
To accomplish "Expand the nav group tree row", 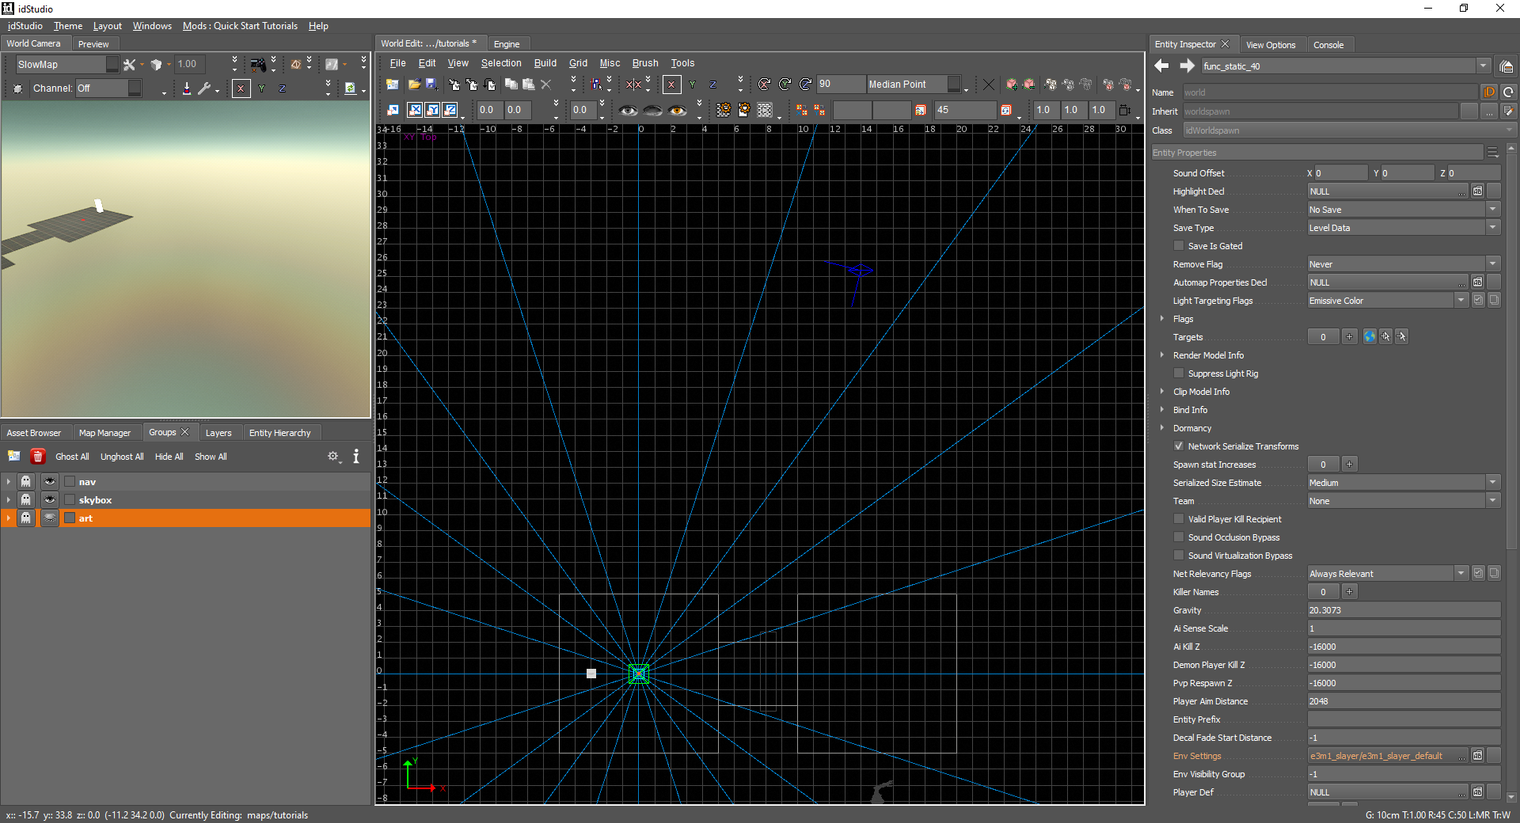I will pos(8,482).
